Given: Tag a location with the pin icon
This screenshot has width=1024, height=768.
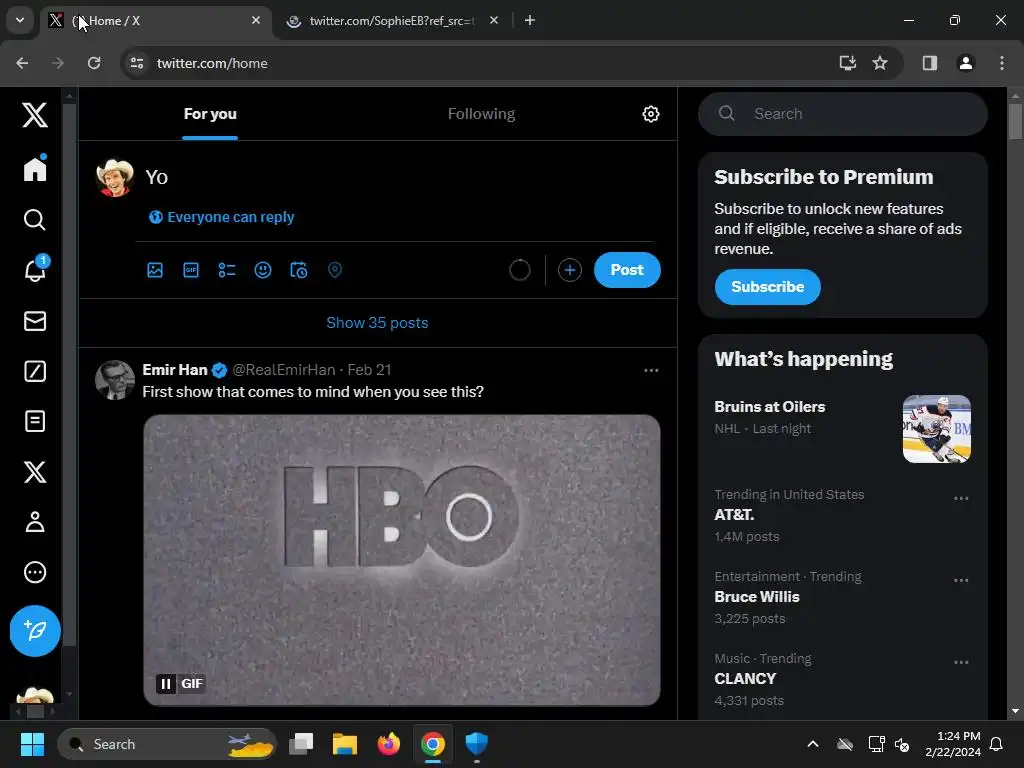Looking at the screenshot, I should tap(334, 270).
